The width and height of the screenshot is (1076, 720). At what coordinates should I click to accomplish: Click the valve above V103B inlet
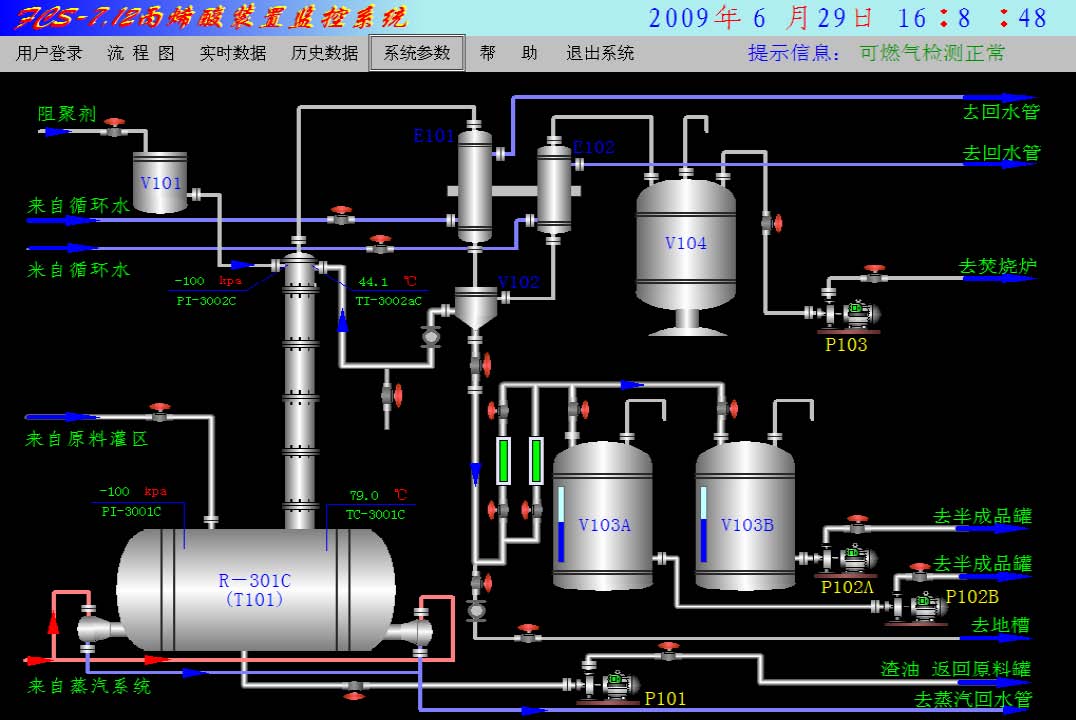point(727,409)
